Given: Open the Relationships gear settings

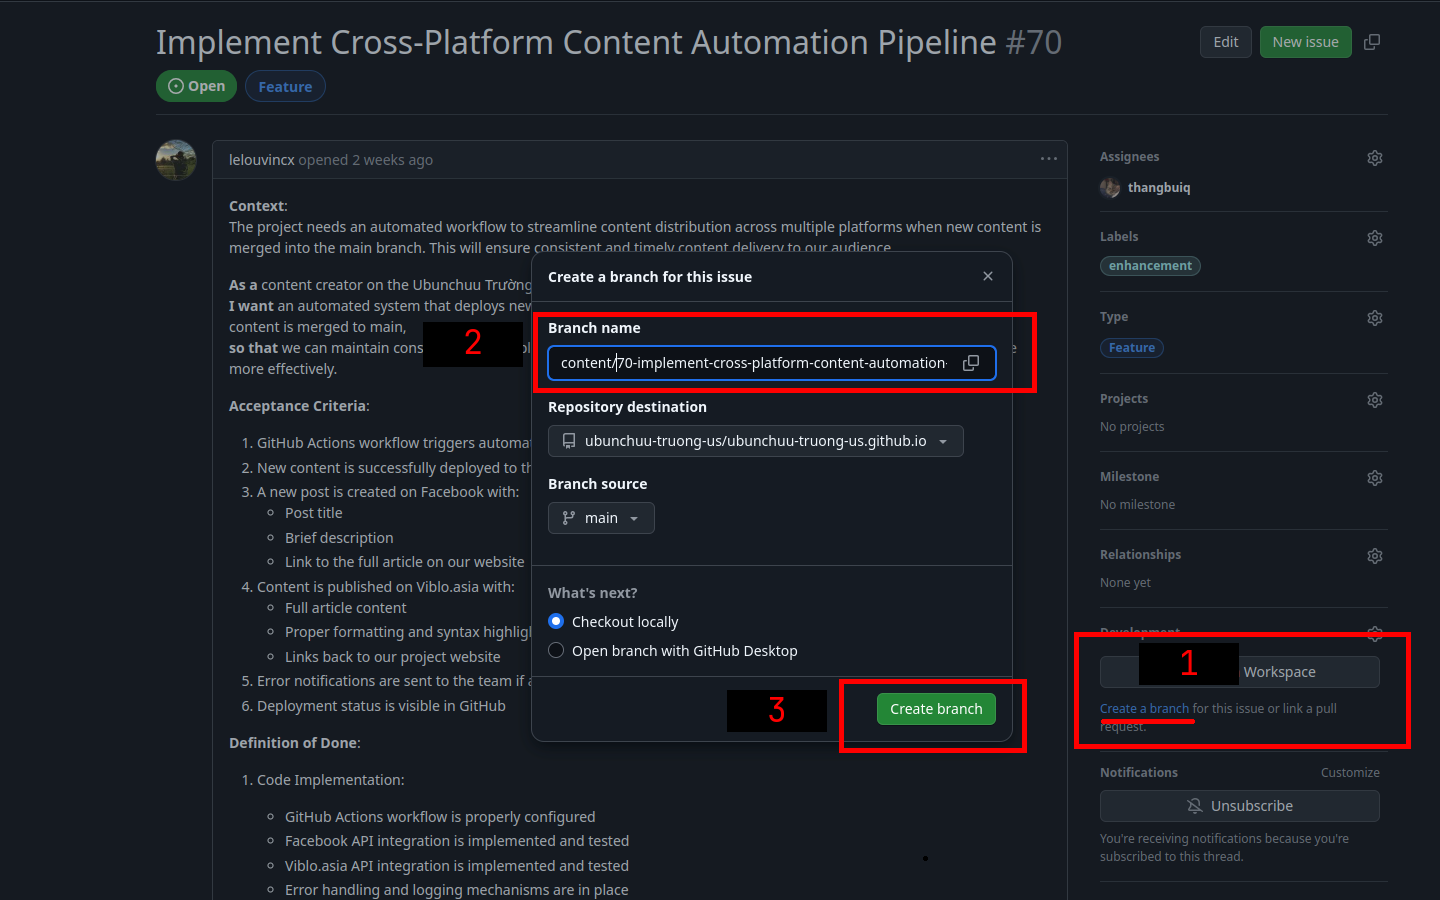Looking at the screenshot, I should (x=1375, y=556).
